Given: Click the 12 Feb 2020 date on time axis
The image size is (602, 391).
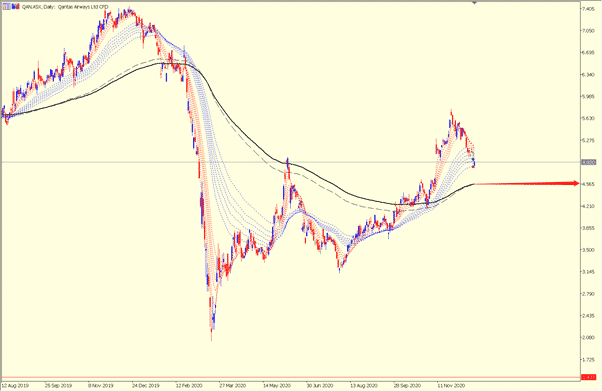Looking at the screenshot, I should pyautogui.click(x=189, y=385).
